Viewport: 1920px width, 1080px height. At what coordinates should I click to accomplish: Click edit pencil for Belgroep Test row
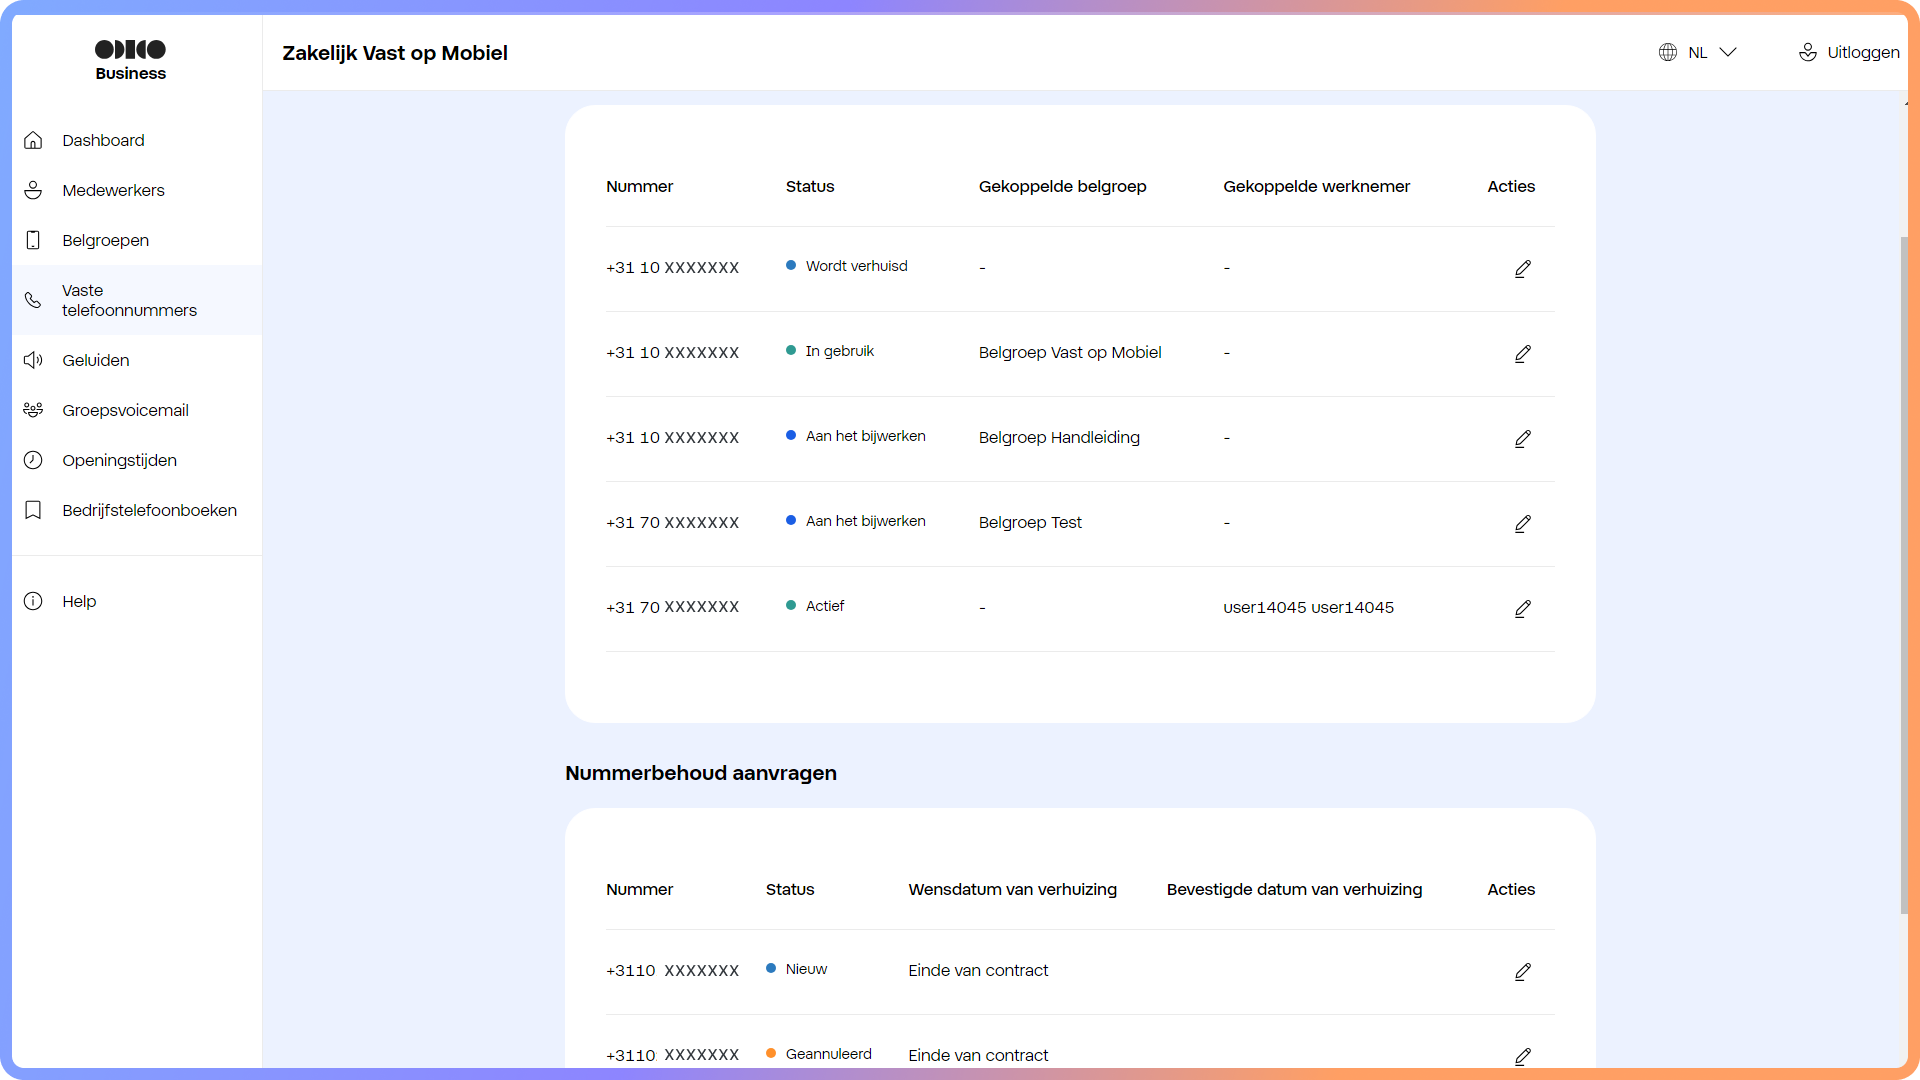1522,523
